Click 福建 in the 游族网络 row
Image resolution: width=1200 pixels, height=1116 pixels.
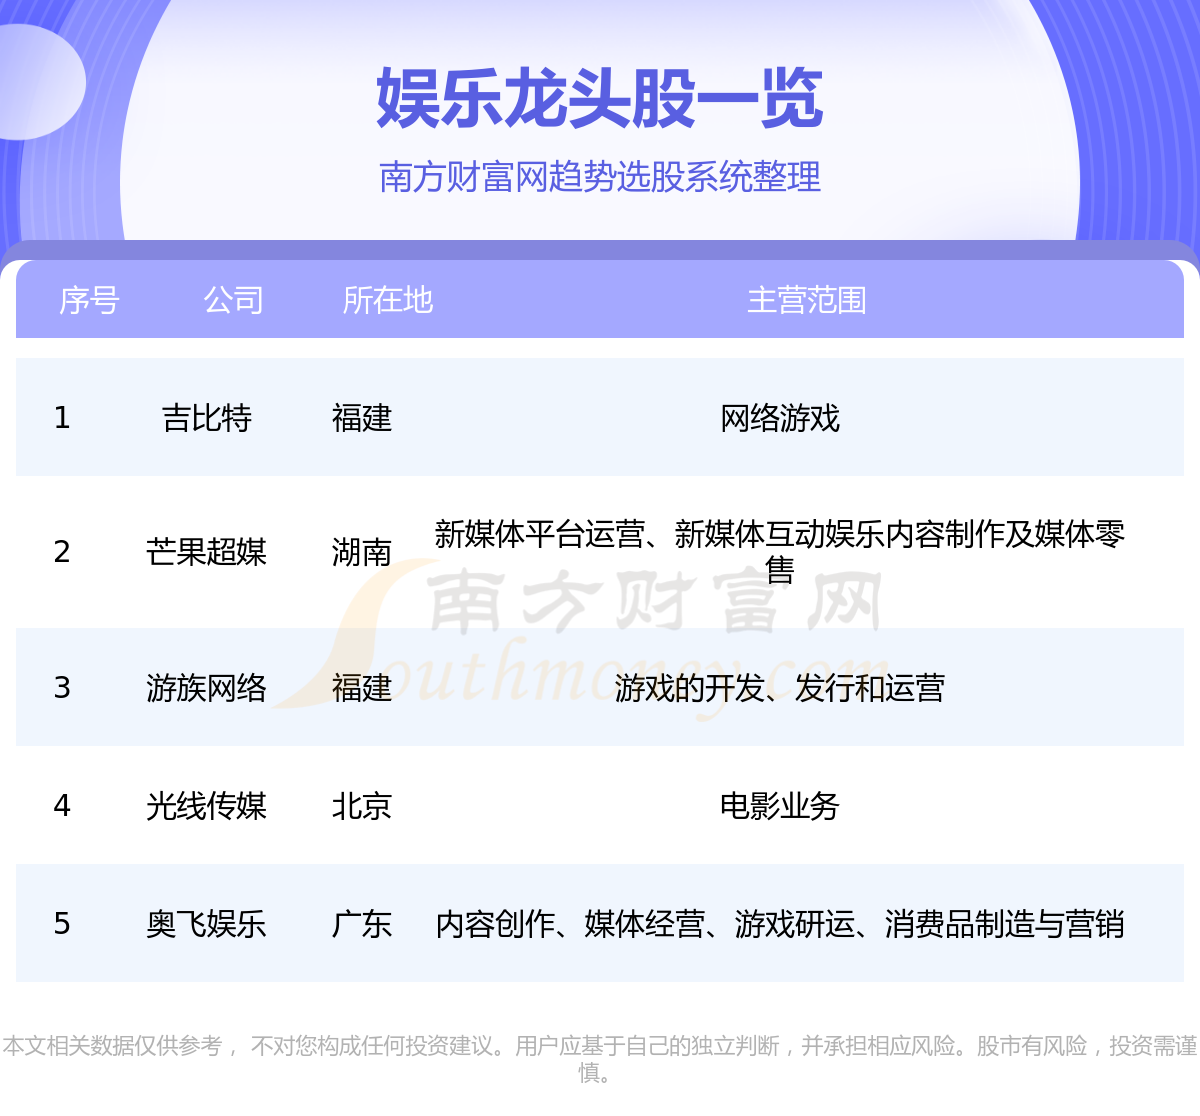362,688
